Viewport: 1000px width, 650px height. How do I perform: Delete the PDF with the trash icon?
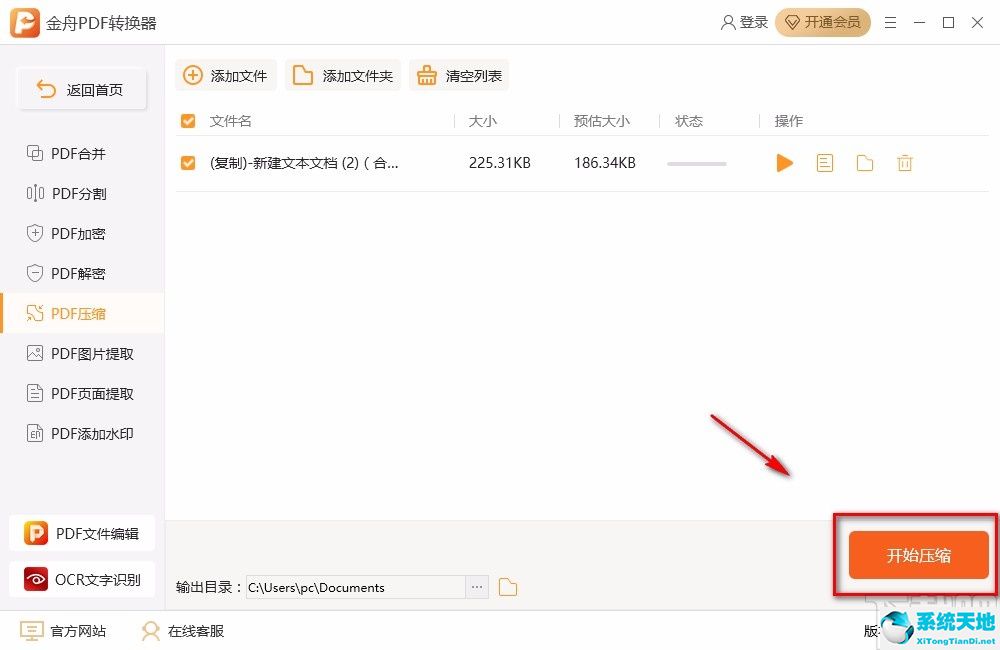tap(905, 163)
